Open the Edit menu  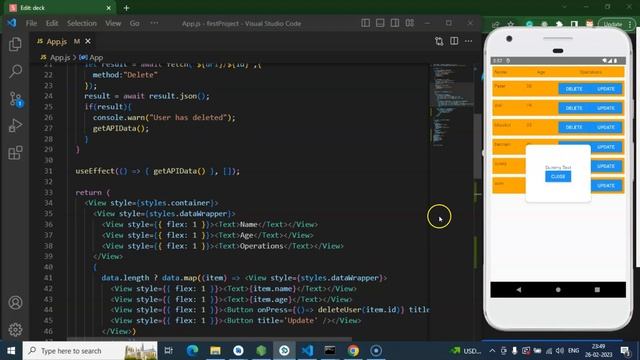[52, 23]
